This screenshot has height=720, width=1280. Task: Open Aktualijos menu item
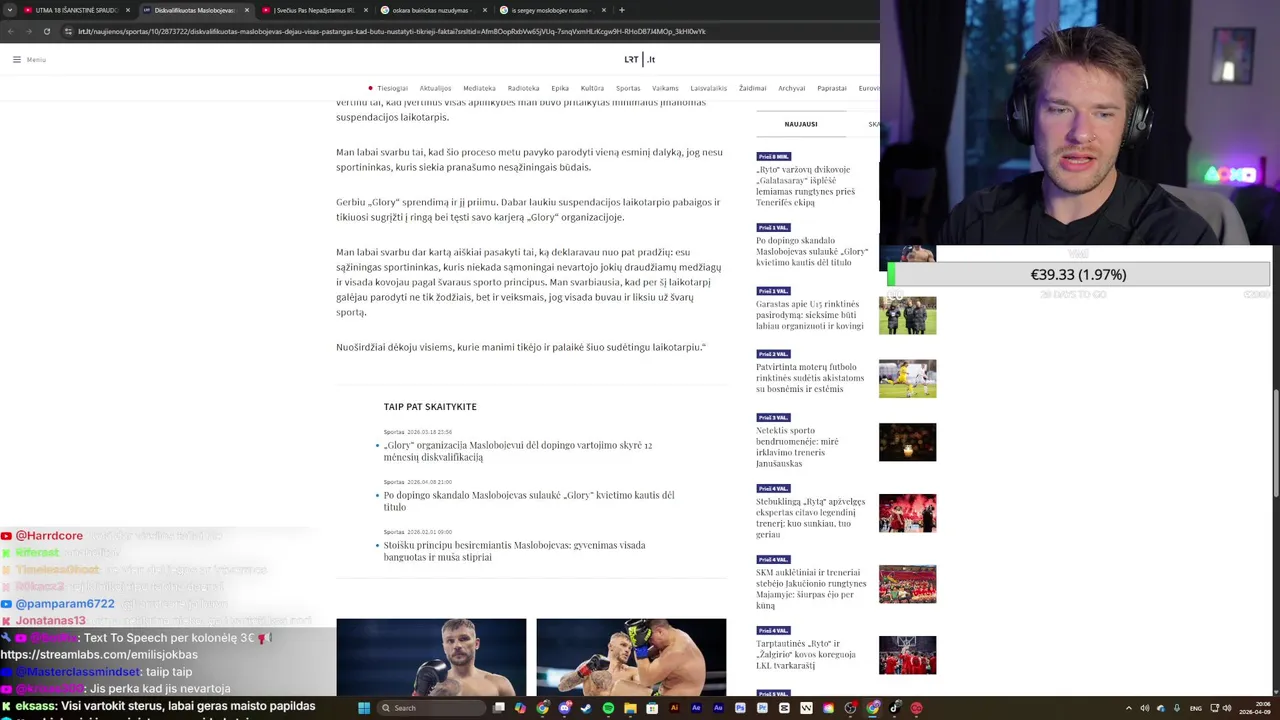tap(435, 88)
